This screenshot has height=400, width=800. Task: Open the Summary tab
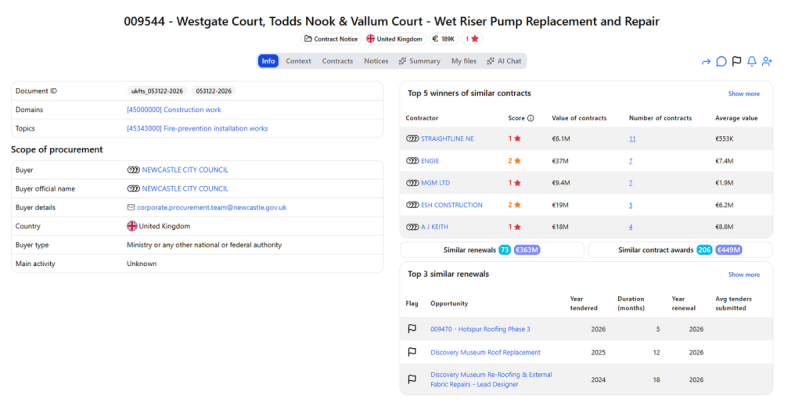point(419,61)
